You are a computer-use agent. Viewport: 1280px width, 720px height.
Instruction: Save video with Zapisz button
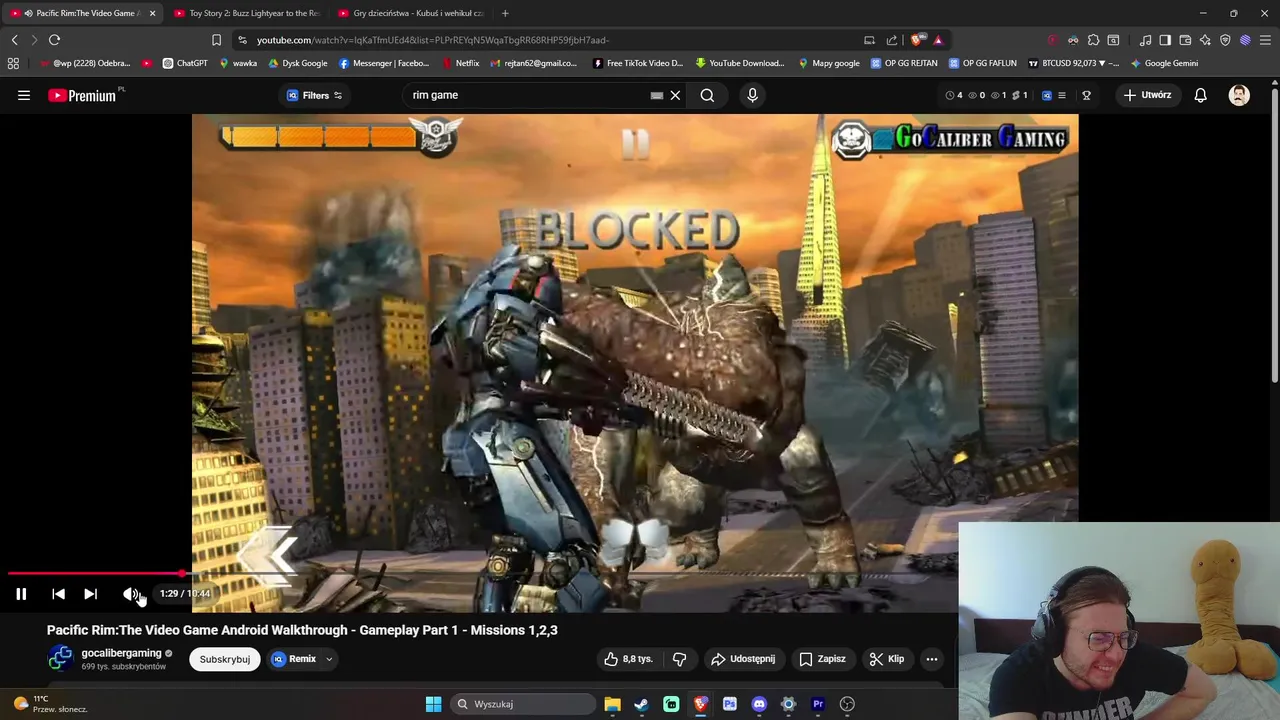pos(822,659)
